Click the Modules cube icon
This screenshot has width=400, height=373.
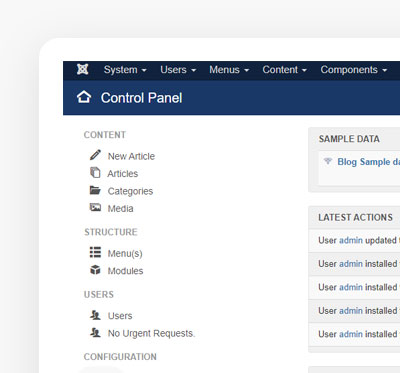(x=95, y=270)
